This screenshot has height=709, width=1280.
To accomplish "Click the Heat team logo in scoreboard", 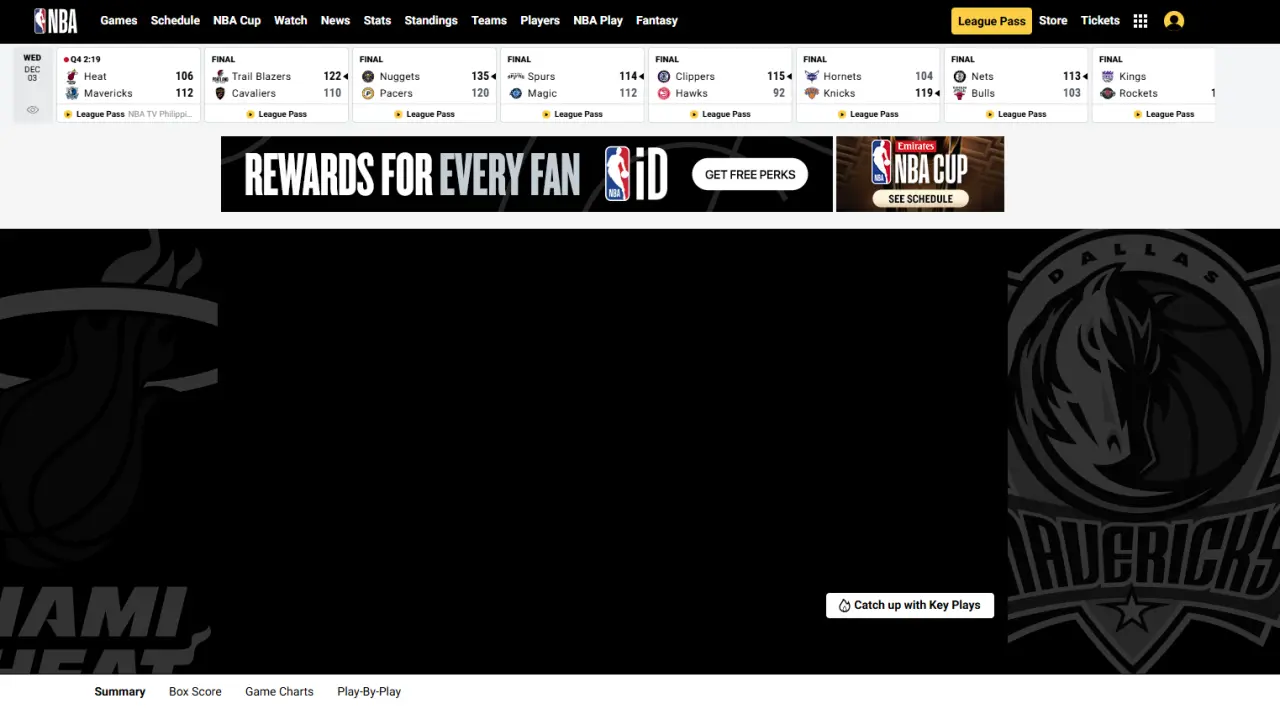I will coord(71,77).
